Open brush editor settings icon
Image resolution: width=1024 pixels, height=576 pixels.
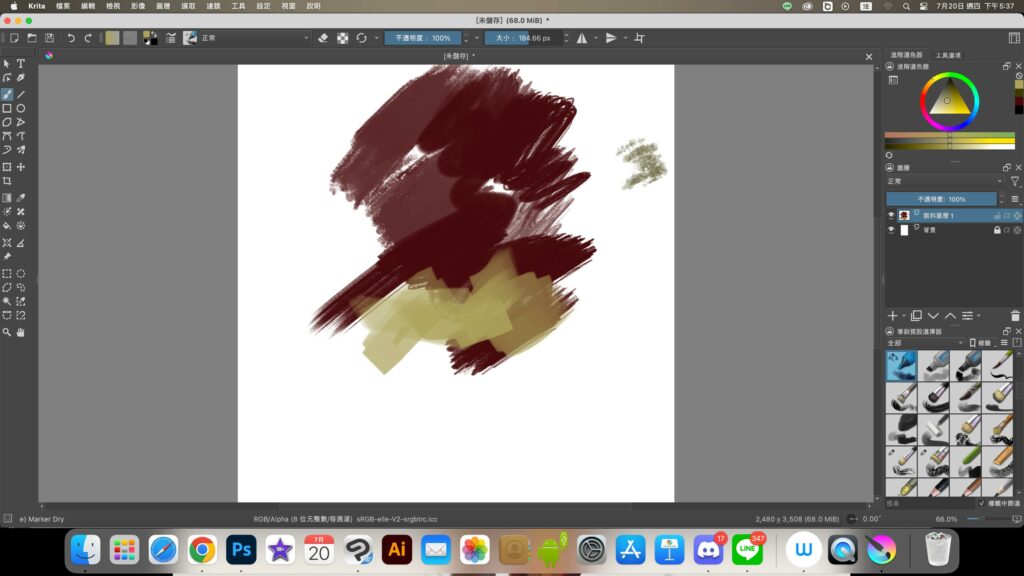(170, 38)
